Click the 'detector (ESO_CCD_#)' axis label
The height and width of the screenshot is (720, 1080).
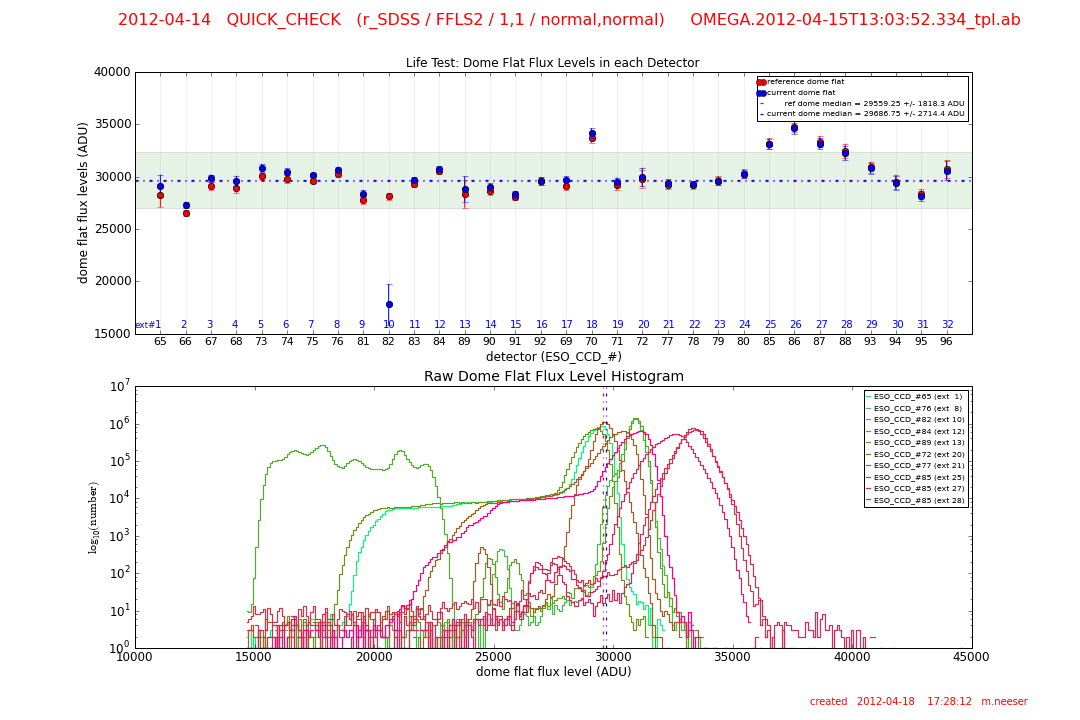553,357
